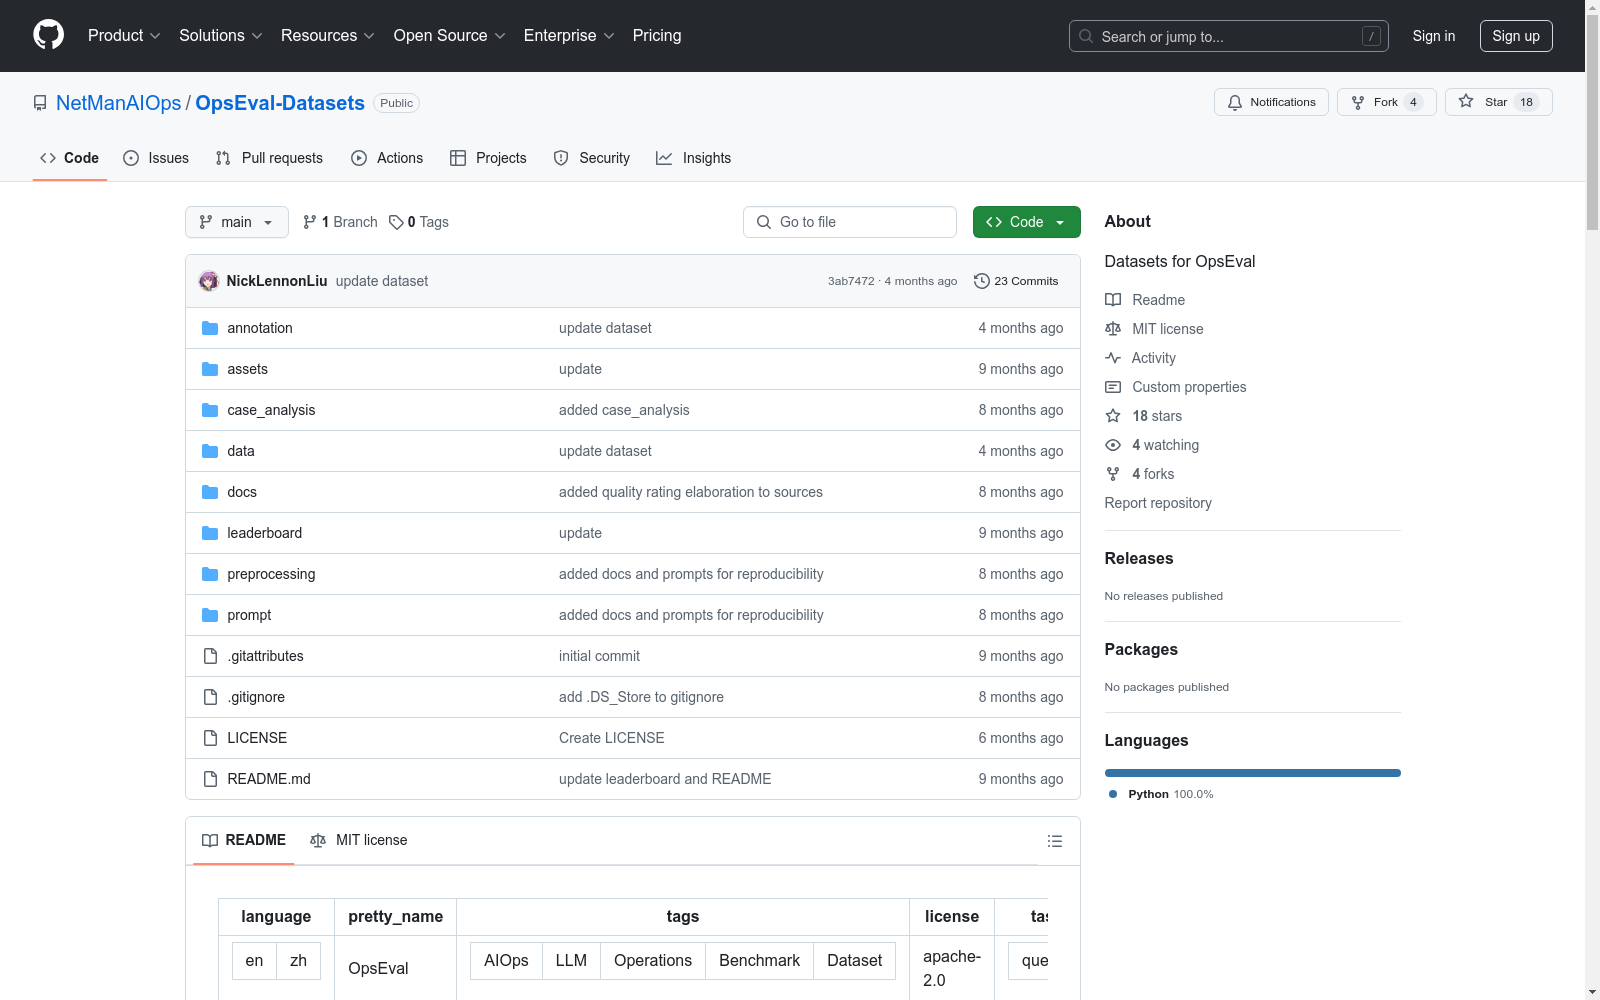Open the data folder icon
Image resolution: width=1600 pixels, height=1000 pixels.
pyautogui.click(x=210, y=451)
